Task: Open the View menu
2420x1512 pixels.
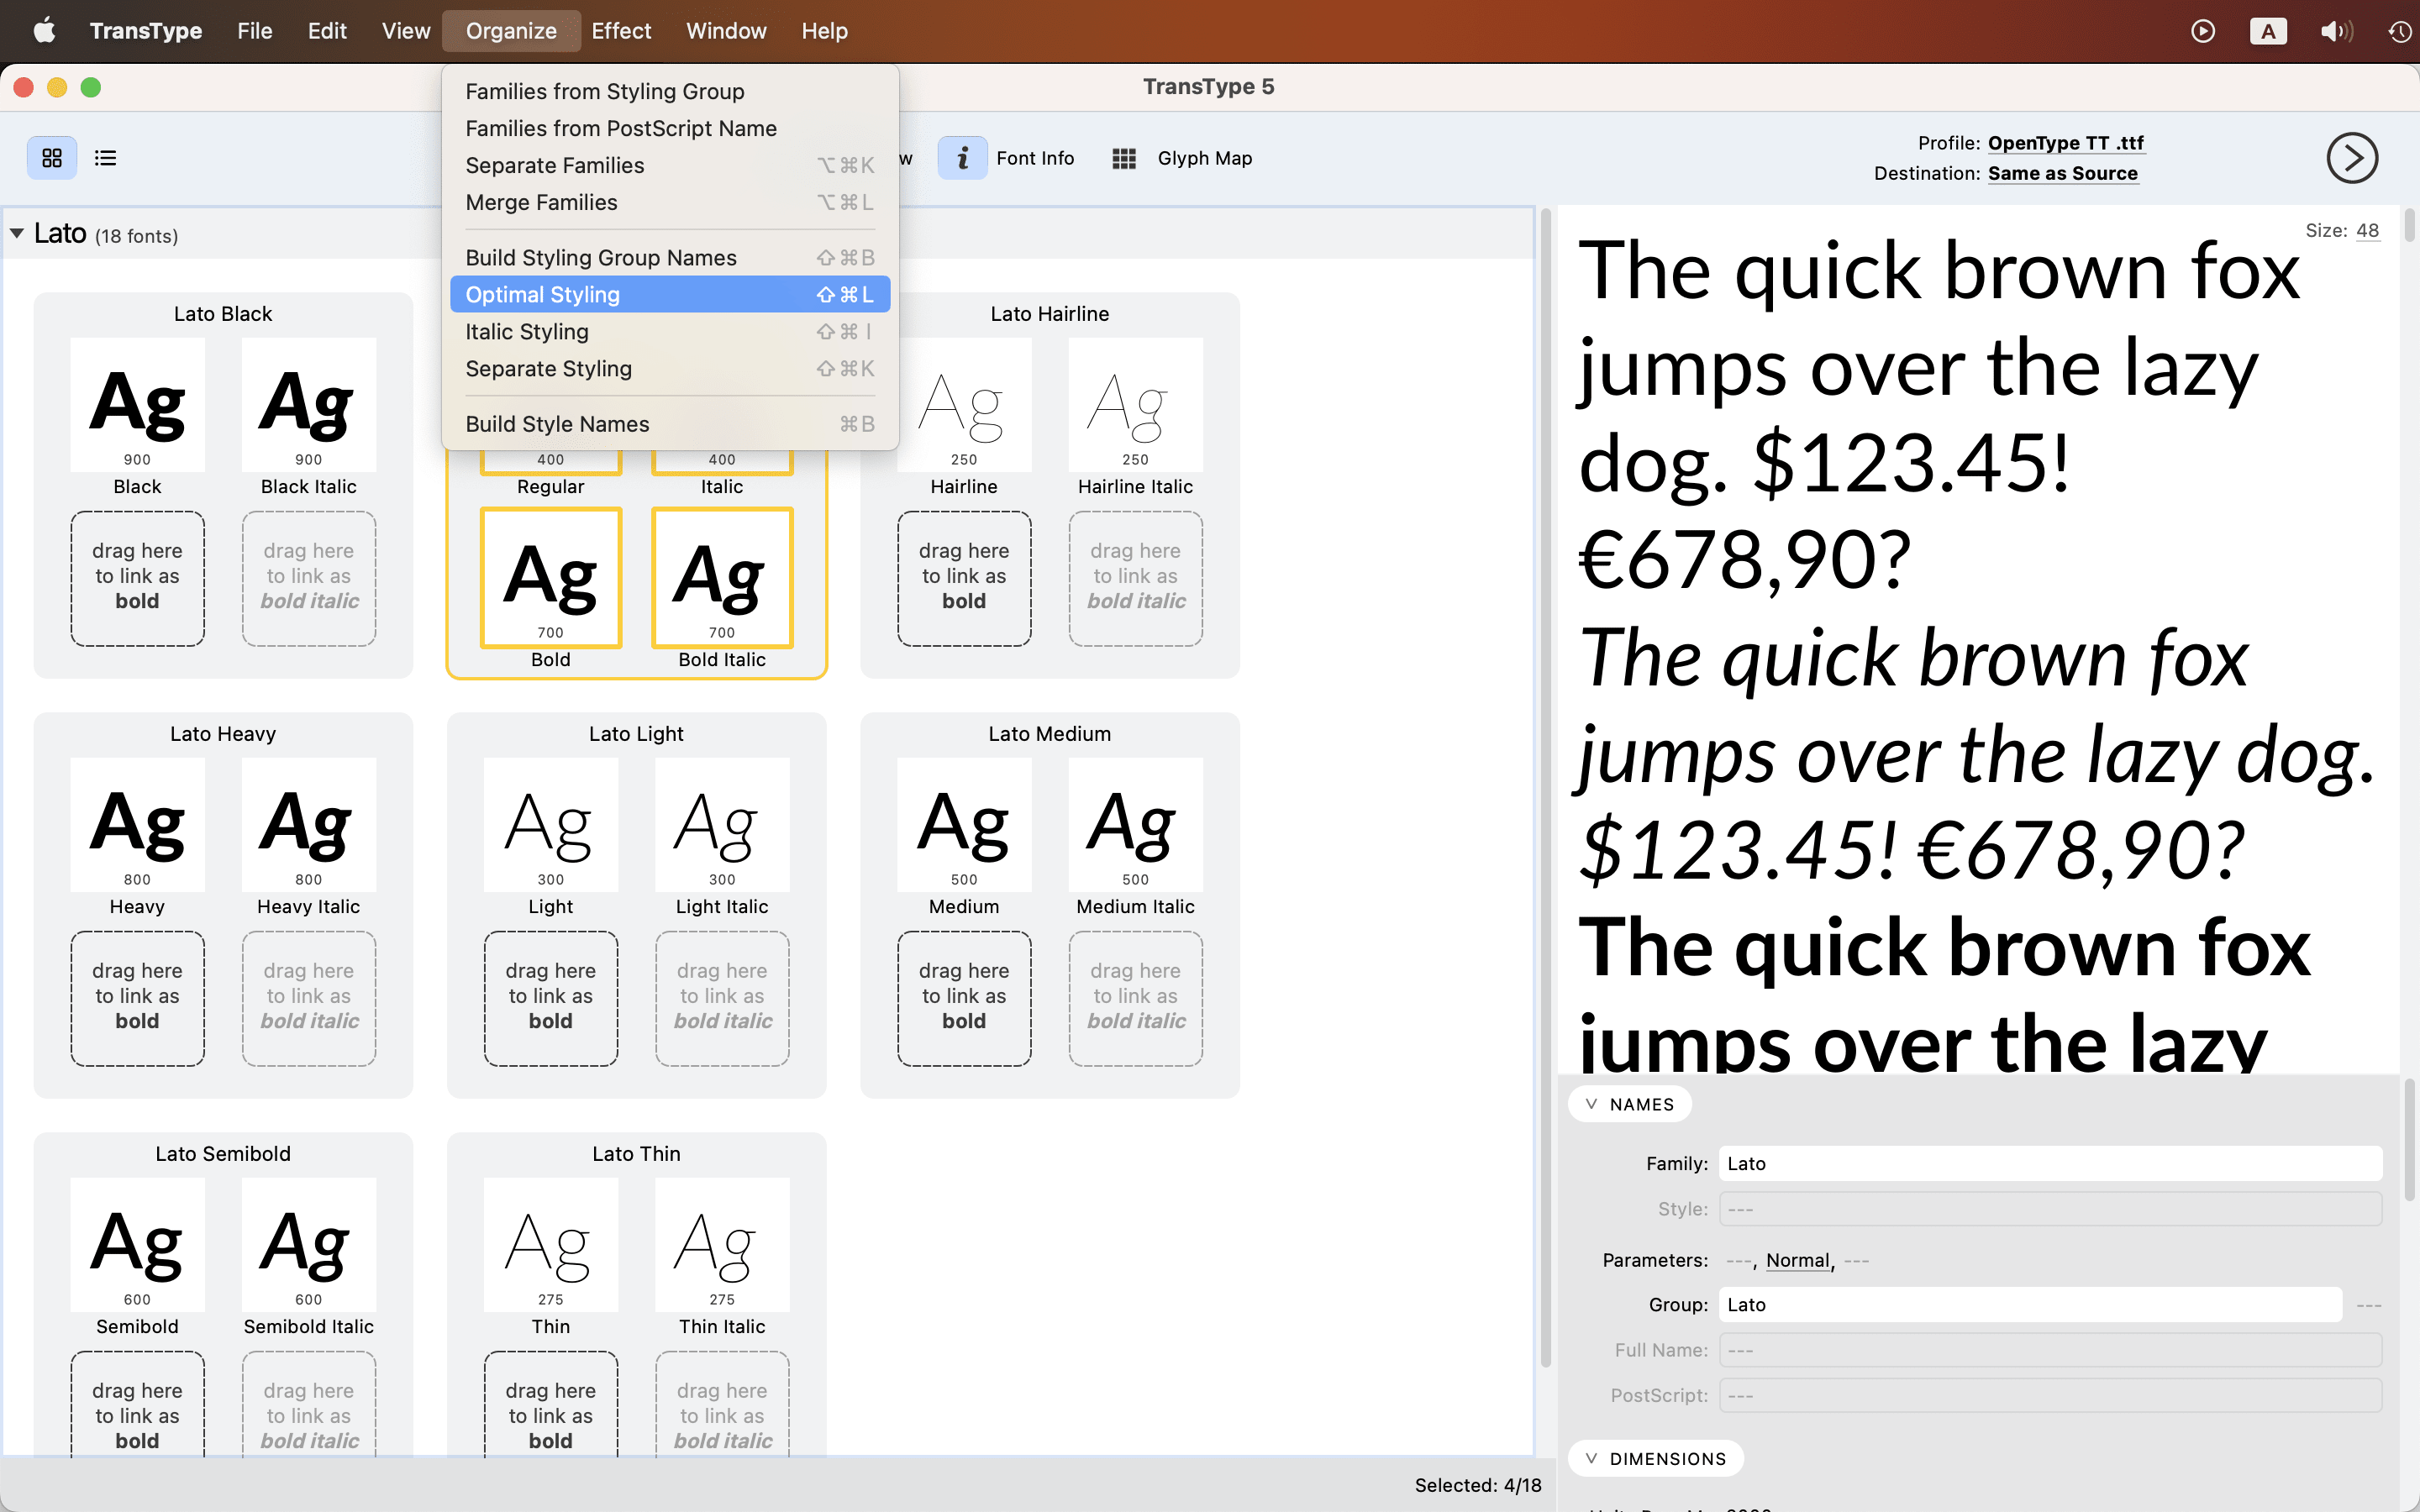Action: pos(406,31)
